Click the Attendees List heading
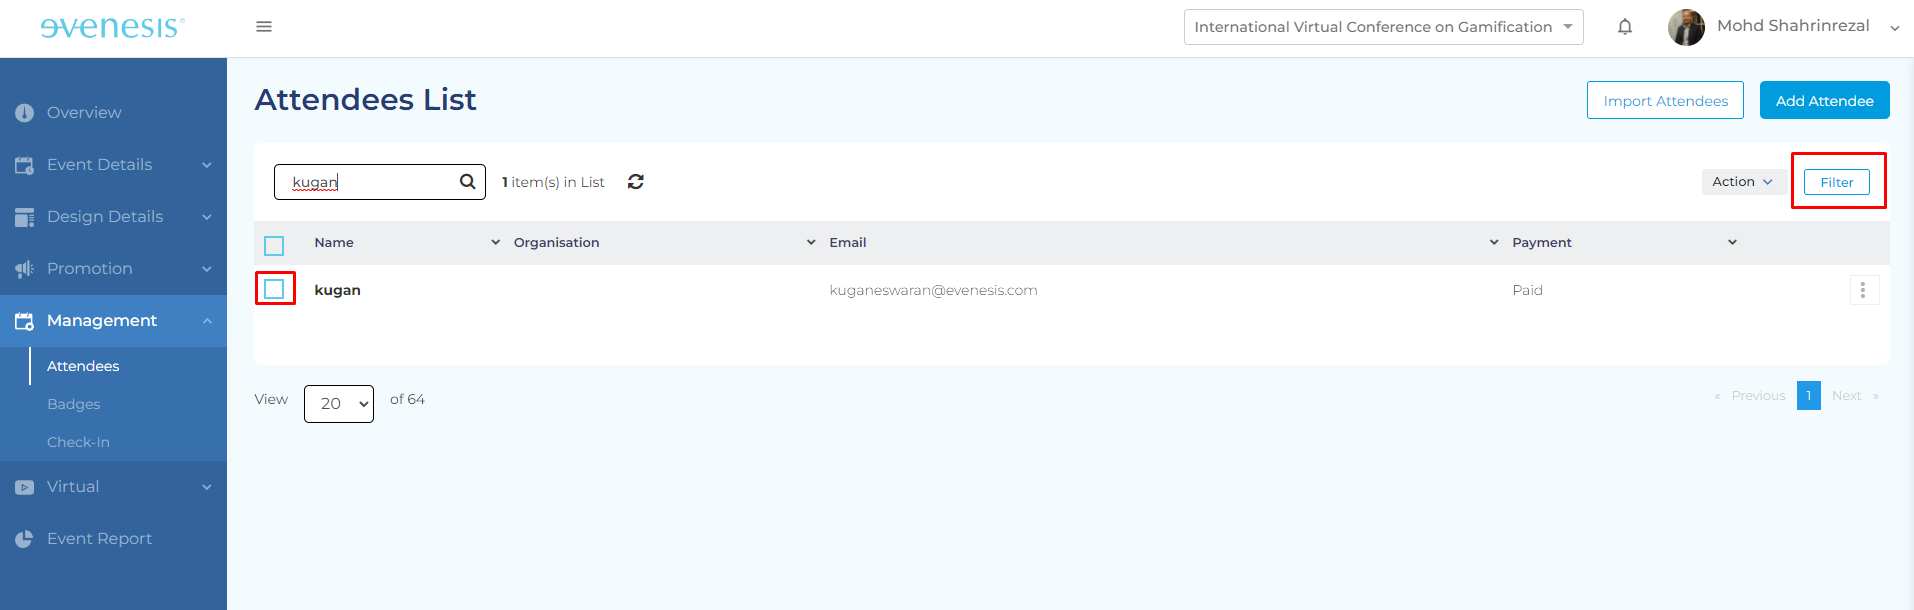The width and height of the screenshot is (1914, 610). (365, 100)
